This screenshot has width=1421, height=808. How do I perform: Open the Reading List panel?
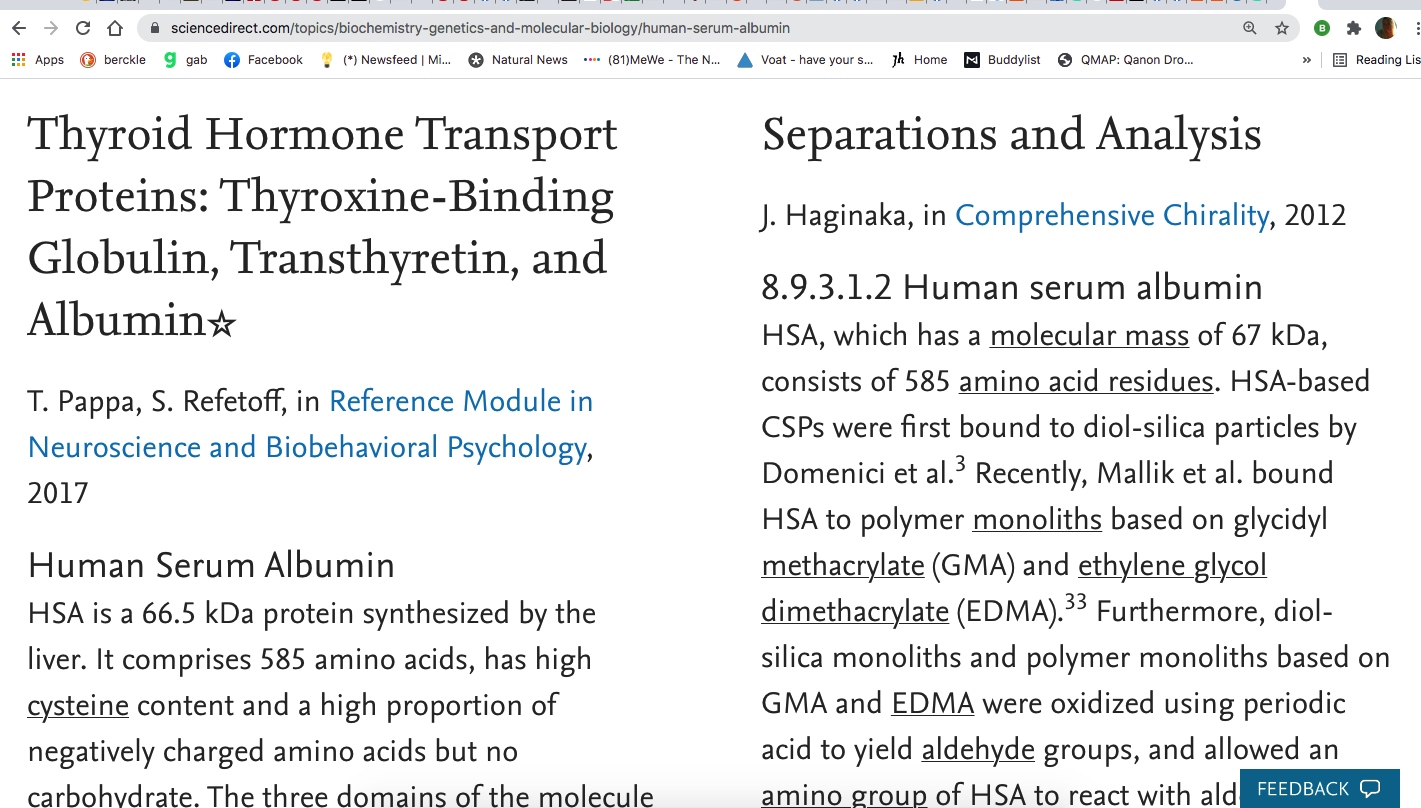[1376, 60]
